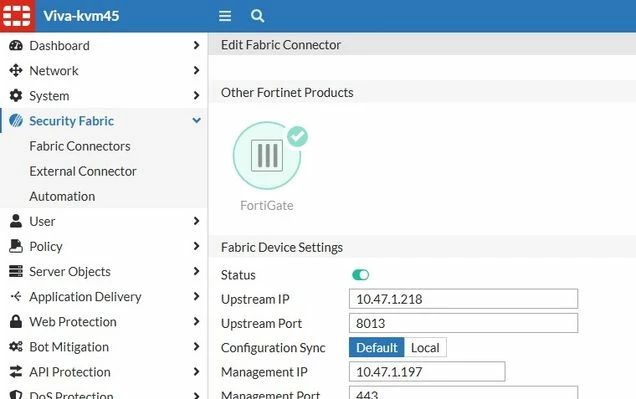Screen dimensions: 636x399
Task: Click the Management IP field
Action: (427, 371)
